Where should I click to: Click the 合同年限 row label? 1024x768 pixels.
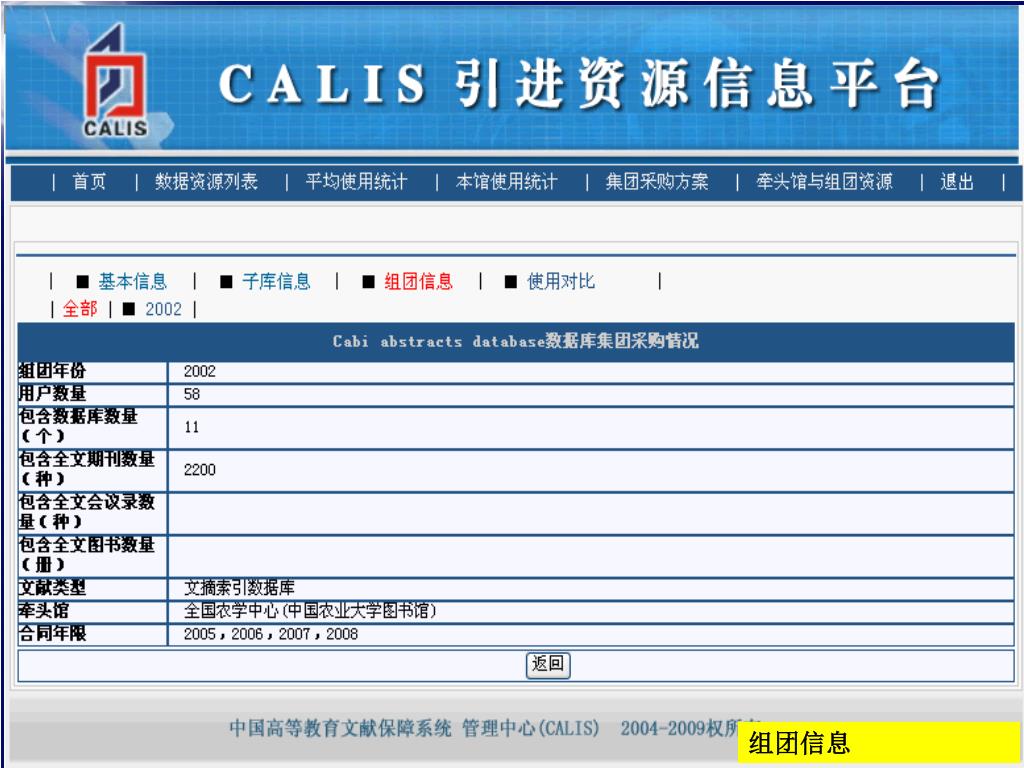click(52, 634)
